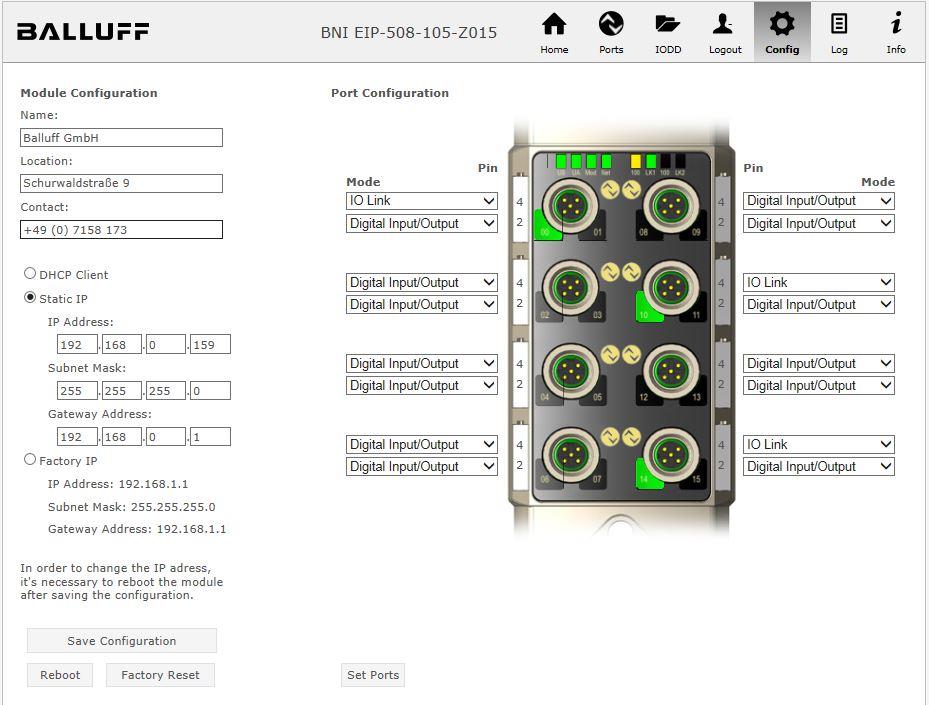The width and height of the screenshot is (929, 705).
Task: Open the Config gear icon
Action: (x=782, y=24)
